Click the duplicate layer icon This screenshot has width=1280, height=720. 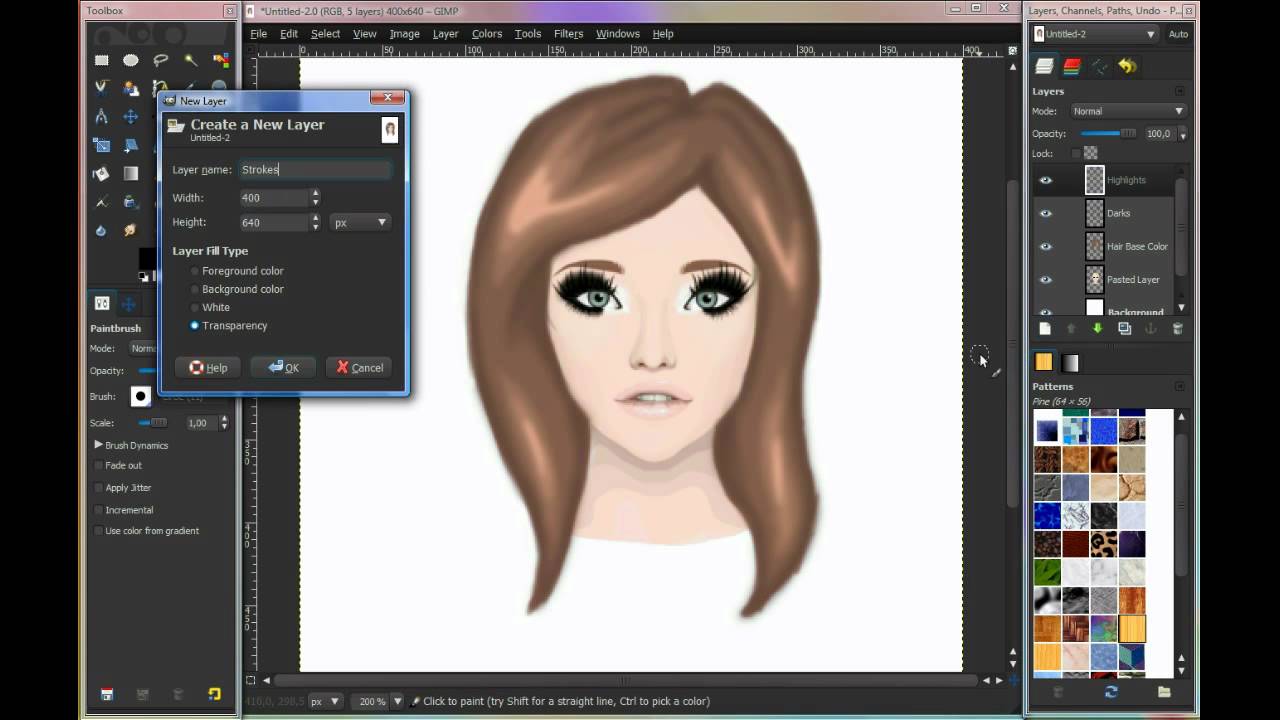pyautogui.click(x=1124, y=328)
